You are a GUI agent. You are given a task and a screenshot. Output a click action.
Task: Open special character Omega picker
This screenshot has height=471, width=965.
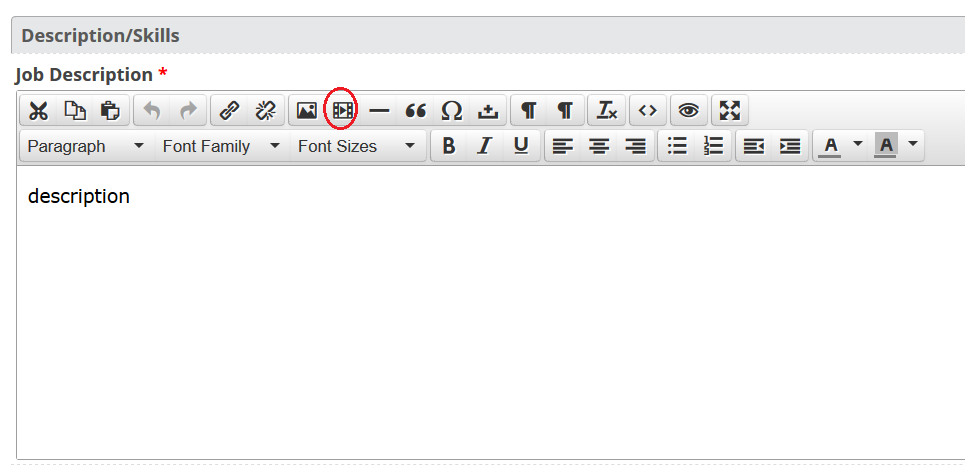click(x=452, y=111)
